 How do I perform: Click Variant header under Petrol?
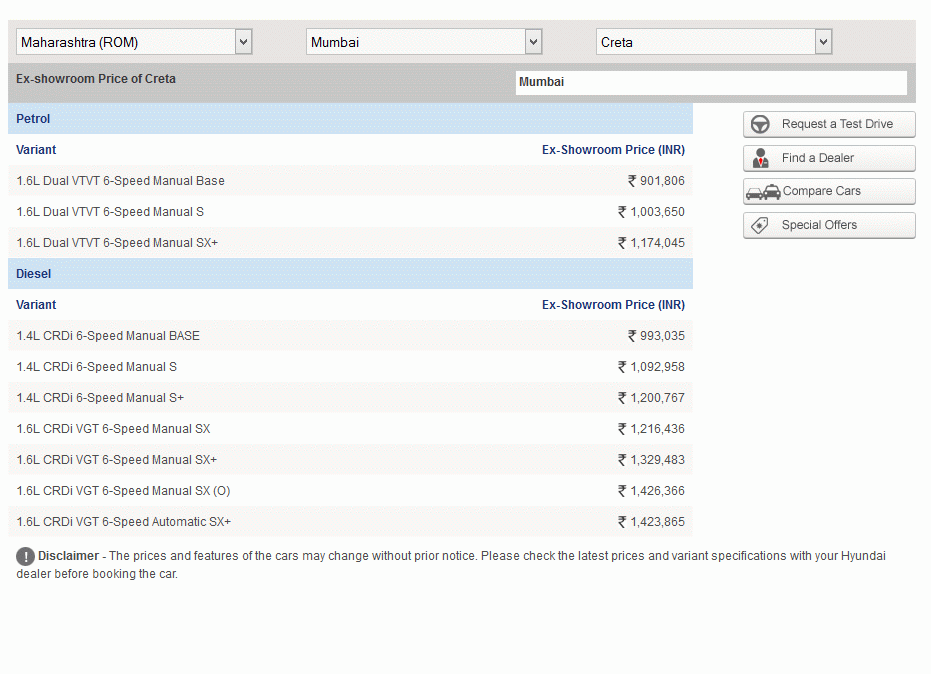click(36, 150)
